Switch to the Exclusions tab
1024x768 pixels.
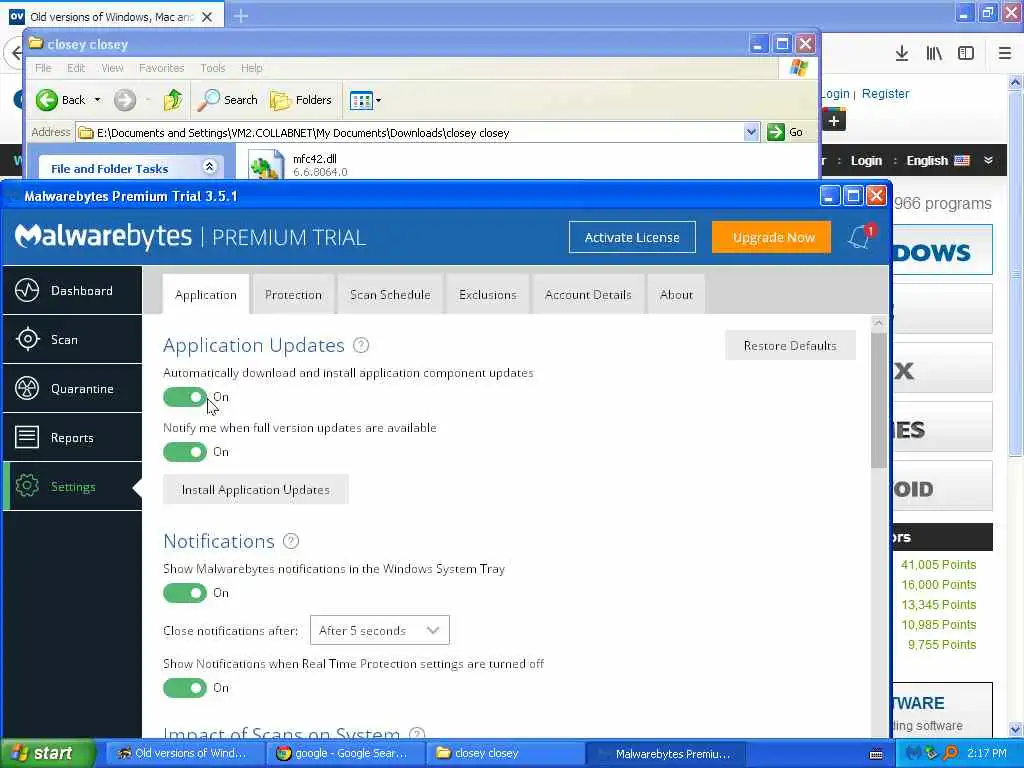pos(487,295)
